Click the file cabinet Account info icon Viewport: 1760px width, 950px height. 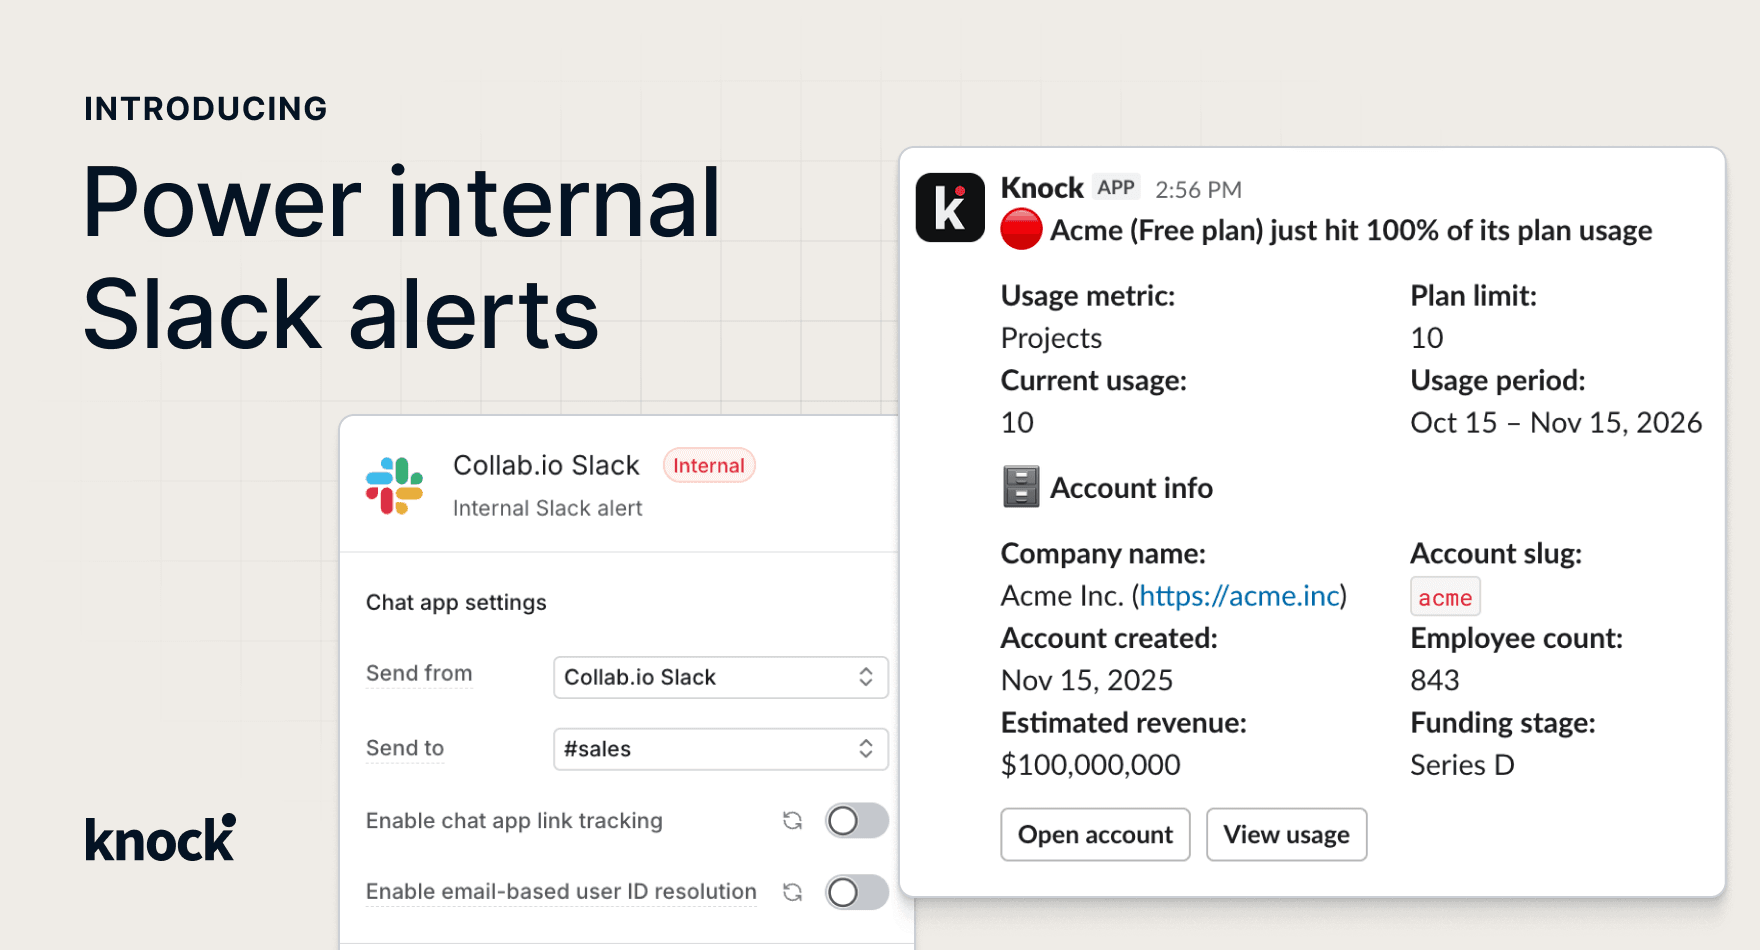click(x=1021, y=487)
